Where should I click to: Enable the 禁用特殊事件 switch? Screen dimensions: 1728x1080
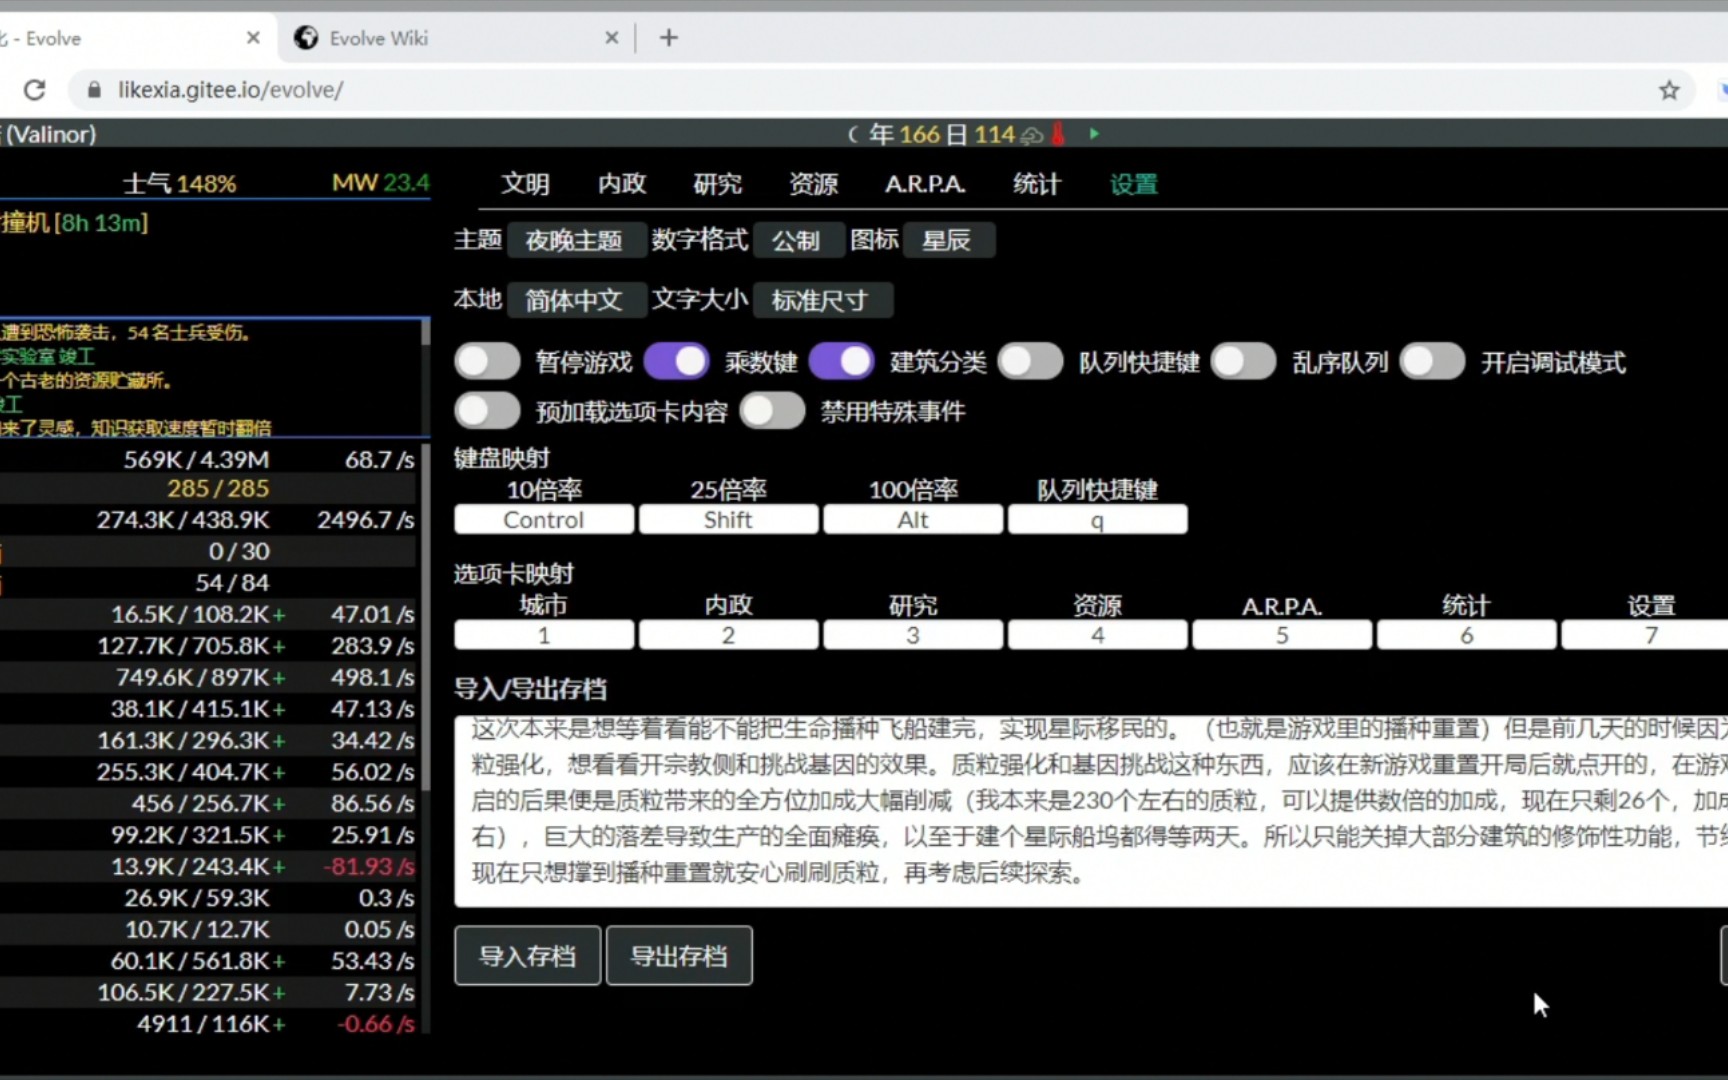[x=773, y=411]
